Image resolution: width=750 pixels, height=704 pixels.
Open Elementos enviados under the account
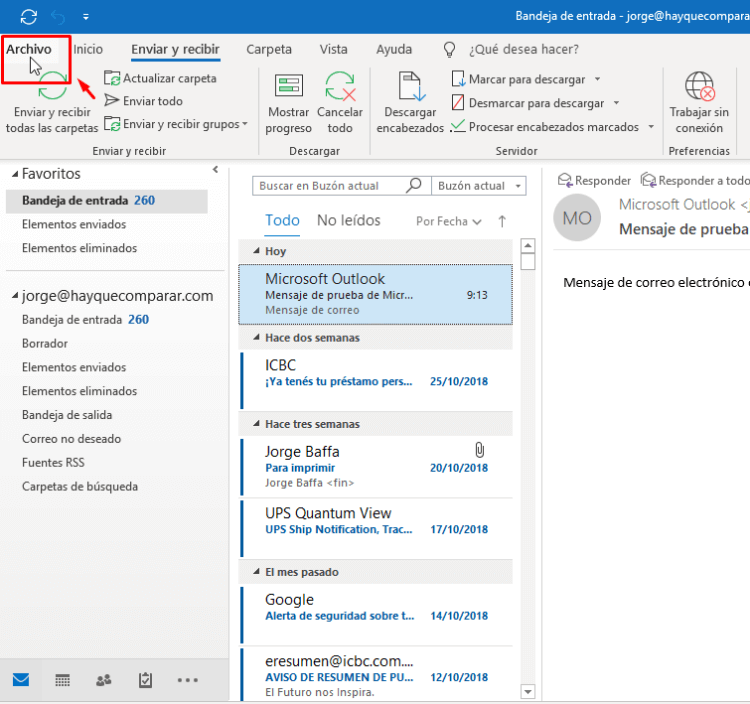pos(74,367)
